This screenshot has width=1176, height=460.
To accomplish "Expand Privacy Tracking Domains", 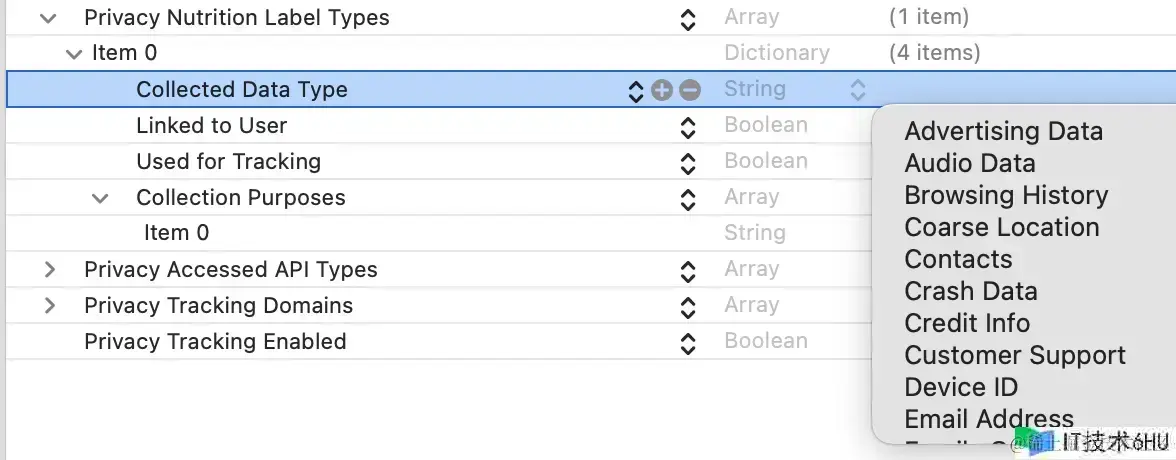I will [49, 306].
